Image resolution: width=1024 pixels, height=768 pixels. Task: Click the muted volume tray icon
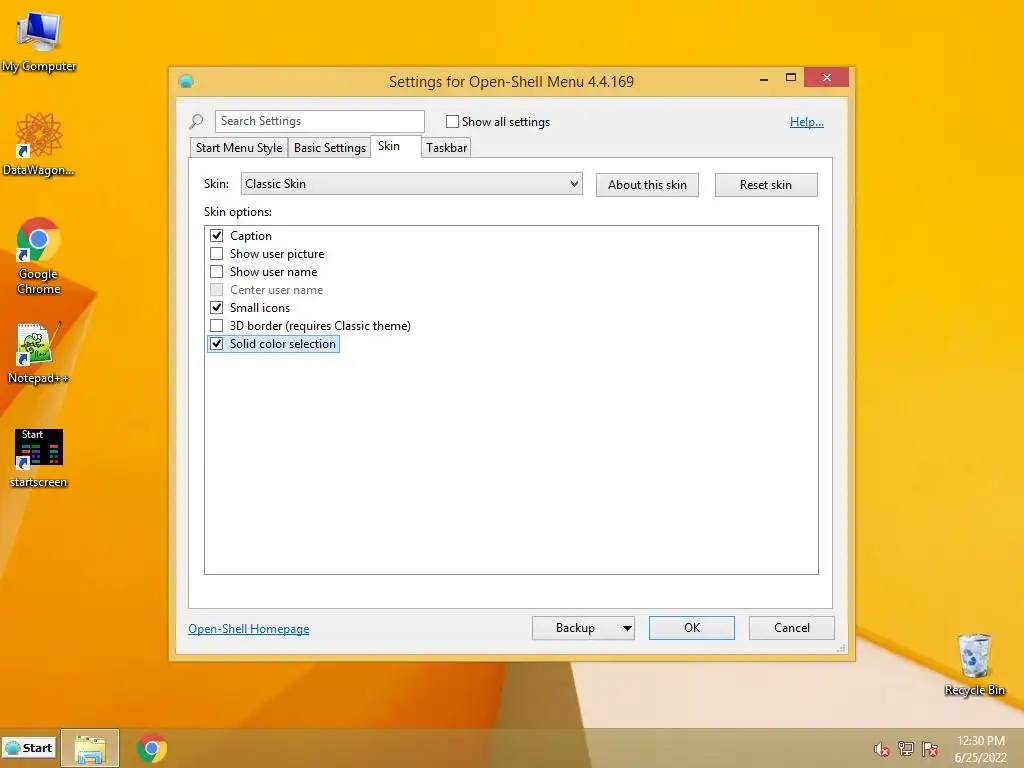(x=881, y=749)
